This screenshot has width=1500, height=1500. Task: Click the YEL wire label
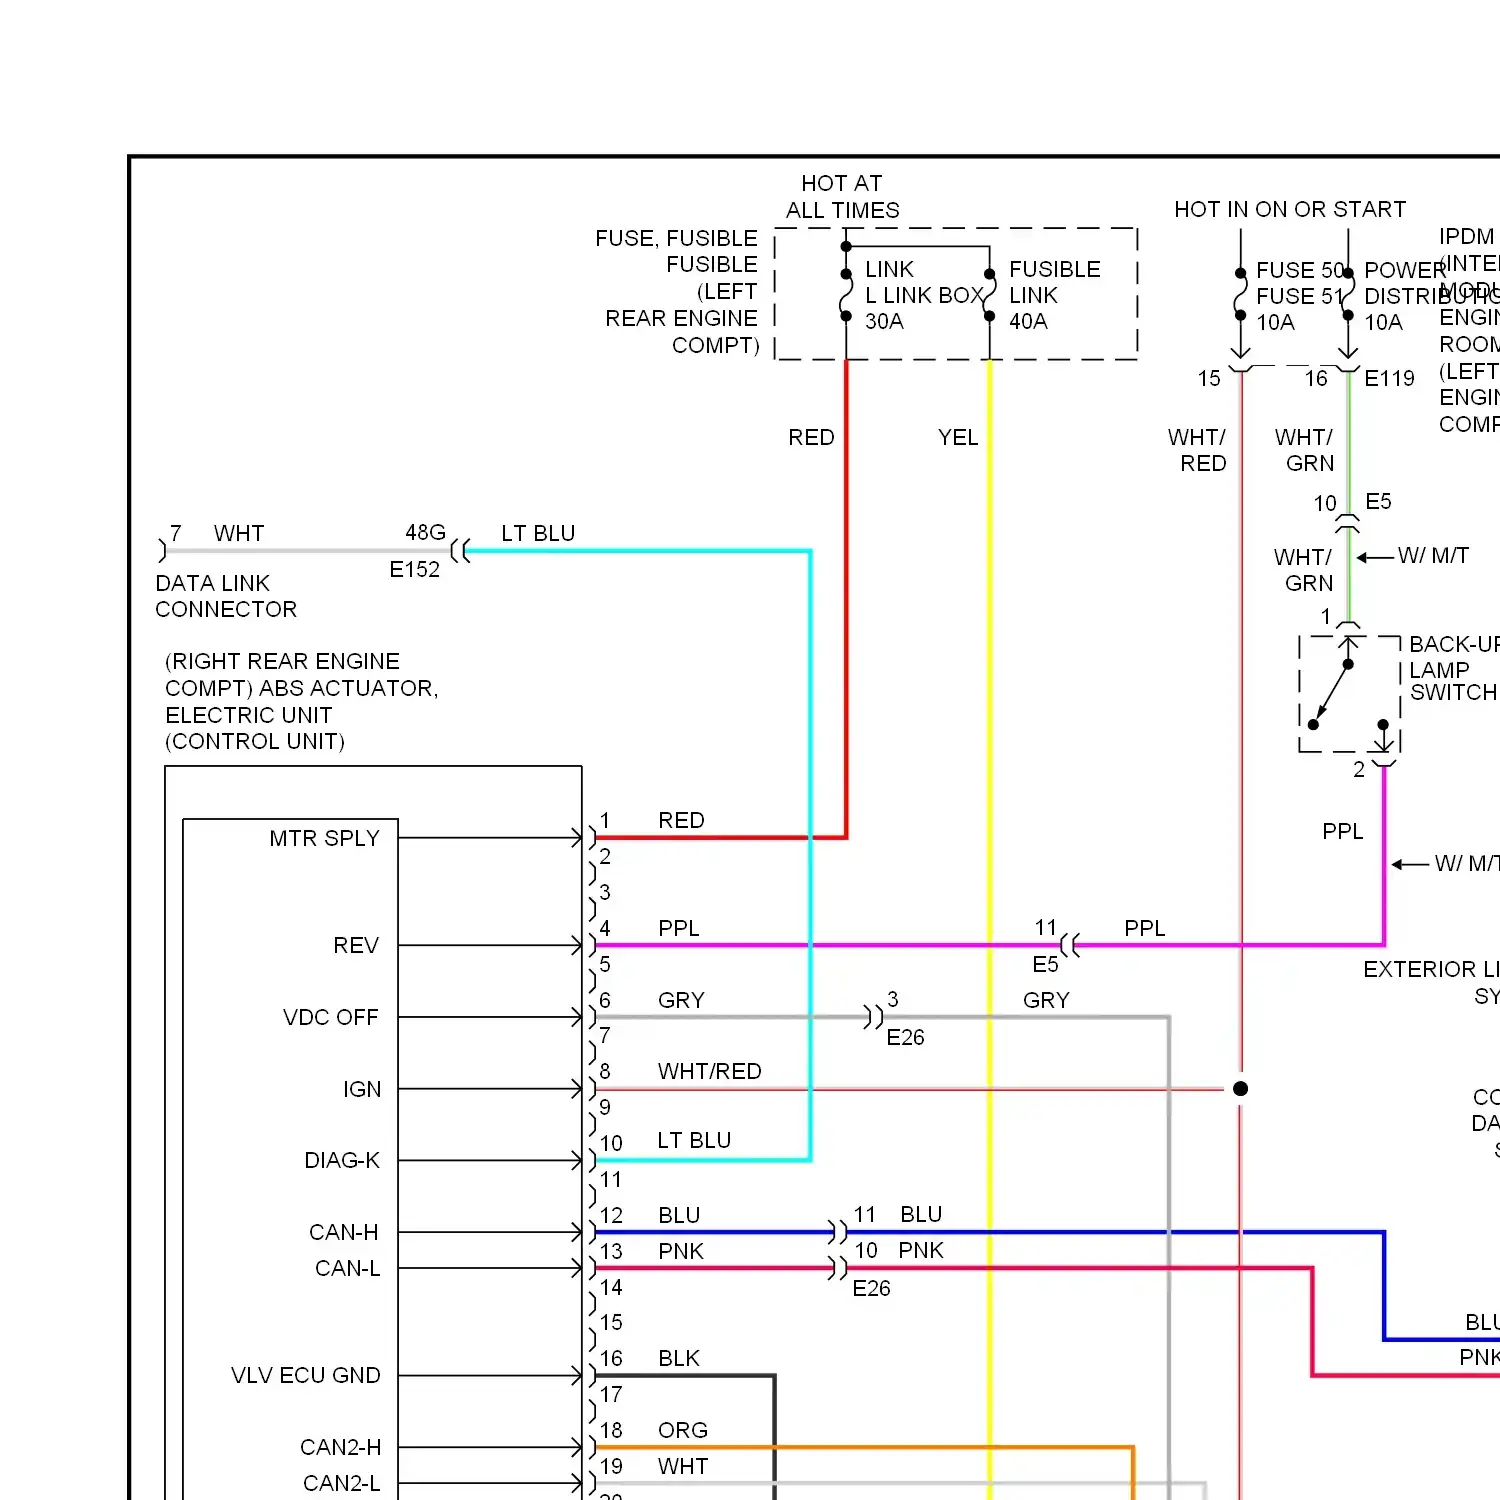pos(958,437)
